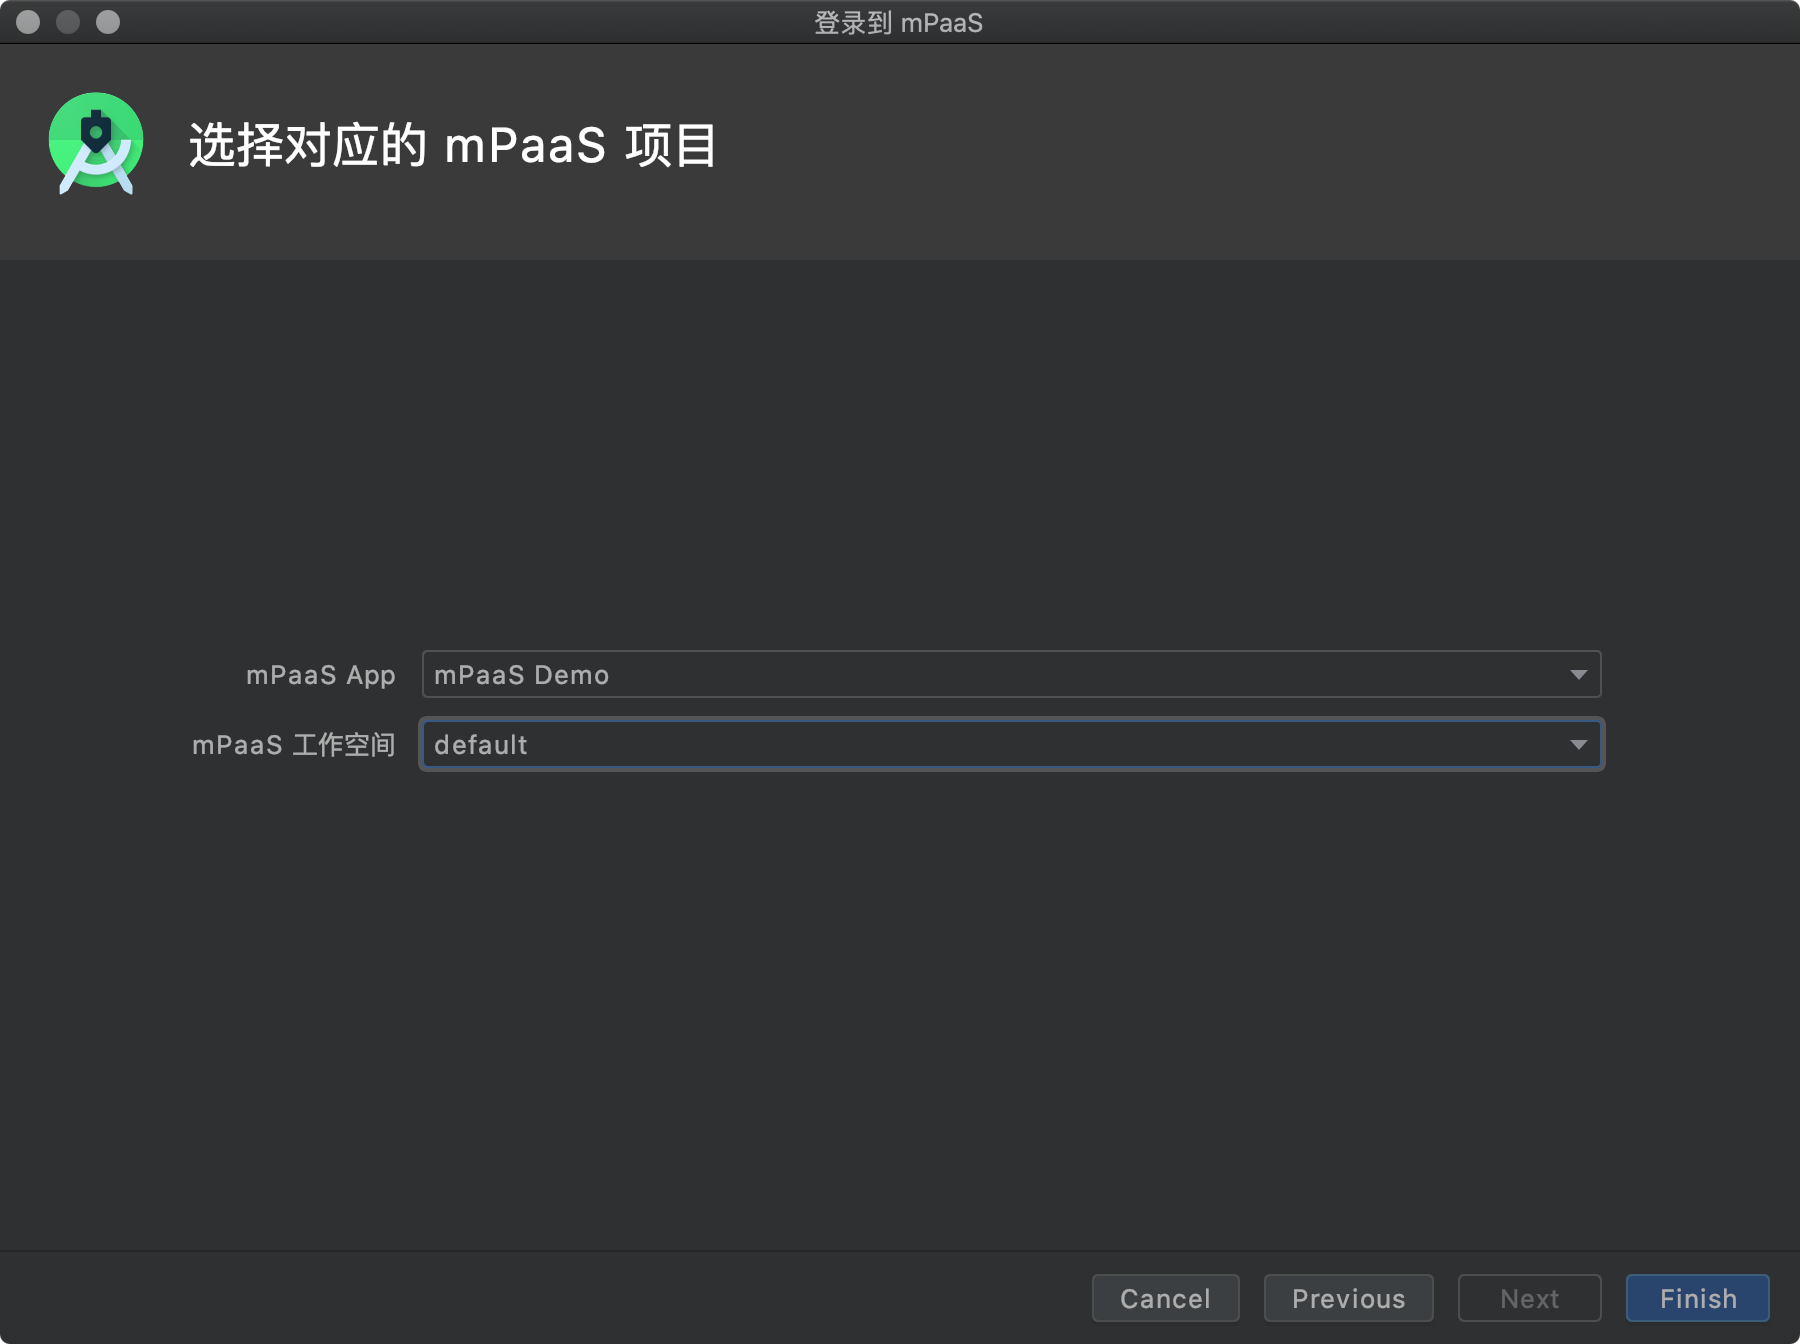Click the Finish button
This screenshot has width=1800, height=1344.
1697,1298
